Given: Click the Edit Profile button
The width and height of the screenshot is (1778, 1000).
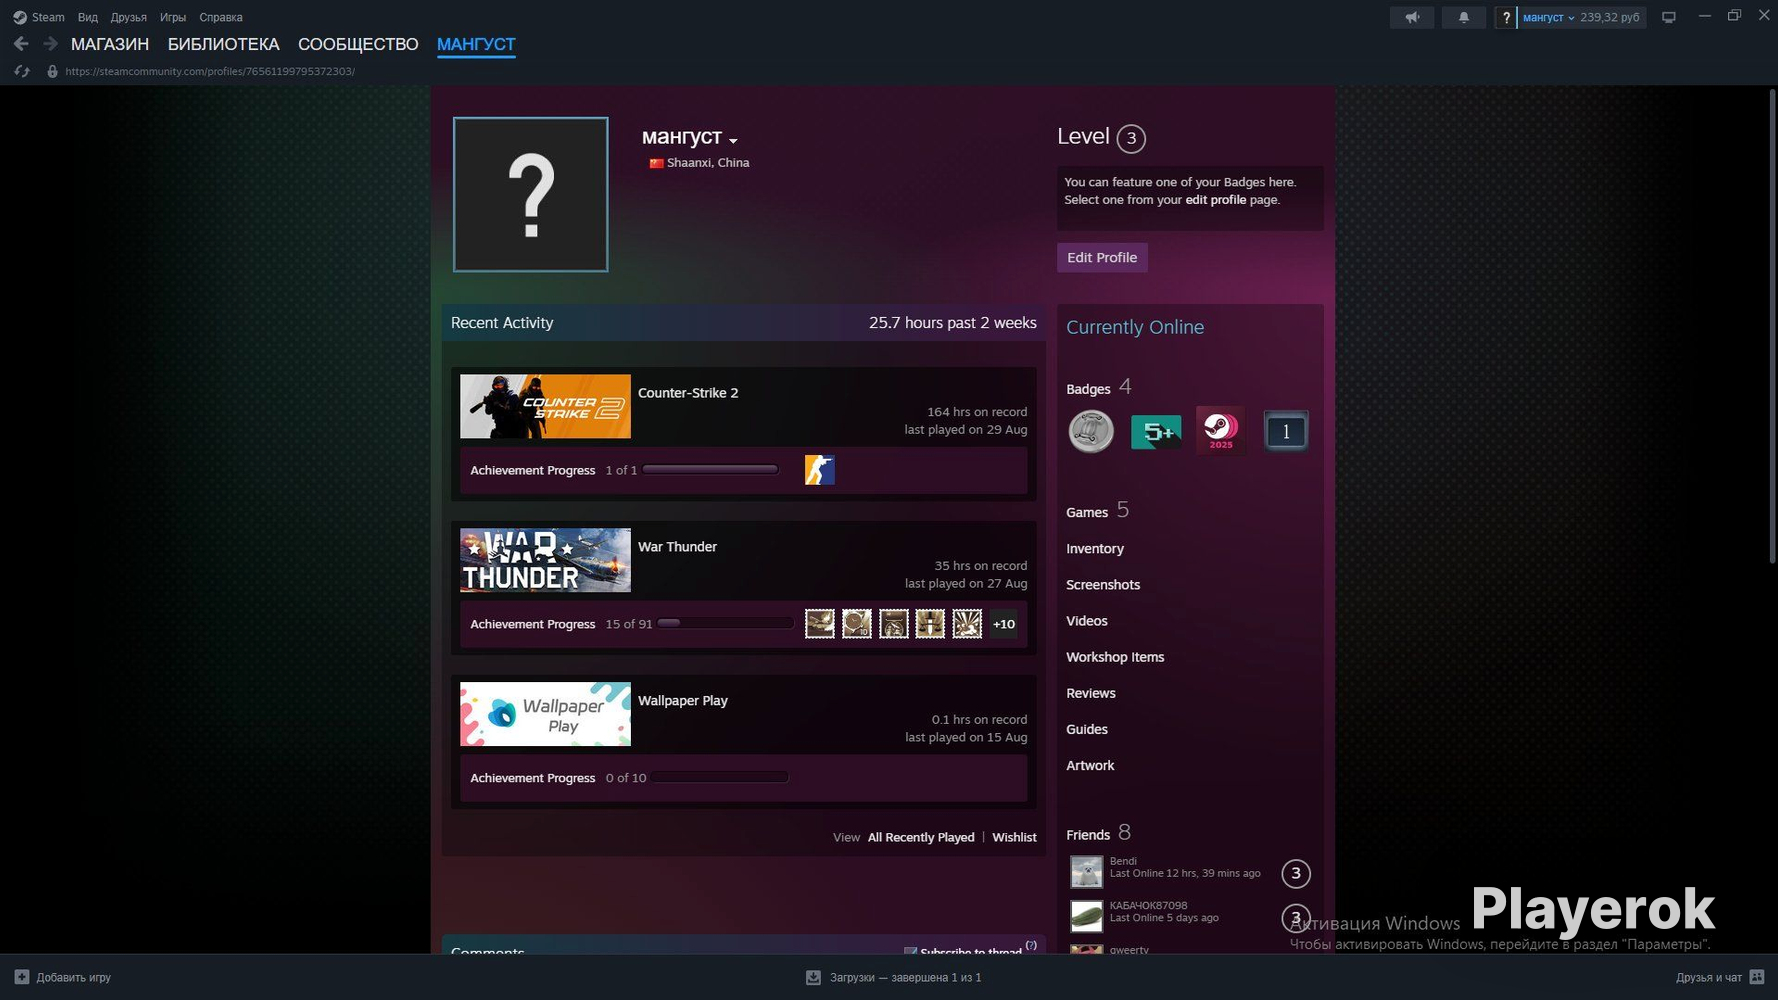Looking at the screenshot, I should pyautogui.click(x=1102, y=257).
